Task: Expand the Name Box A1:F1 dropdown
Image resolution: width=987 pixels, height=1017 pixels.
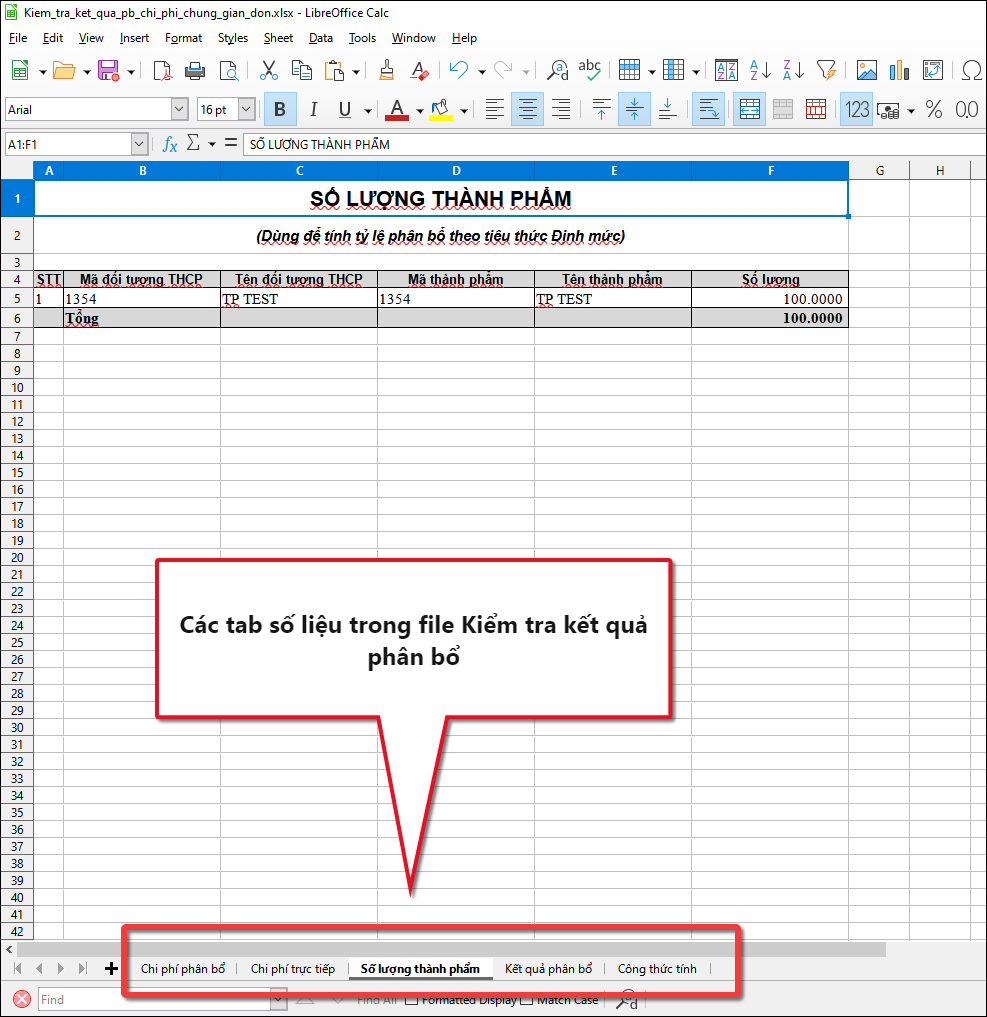Action: tap(139, 144)
